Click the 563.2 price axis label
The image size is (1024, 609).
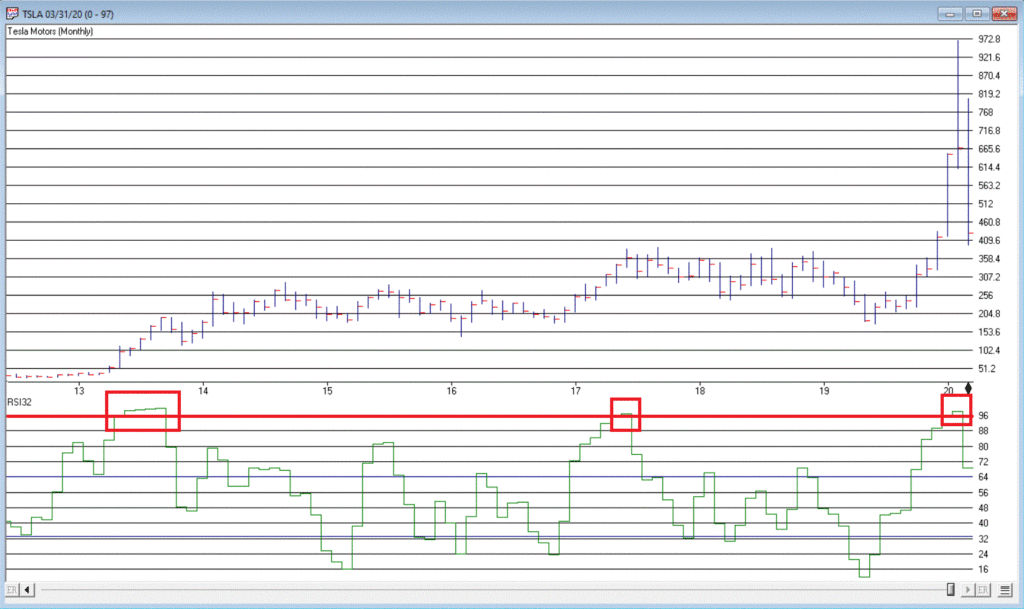[989, 185]
